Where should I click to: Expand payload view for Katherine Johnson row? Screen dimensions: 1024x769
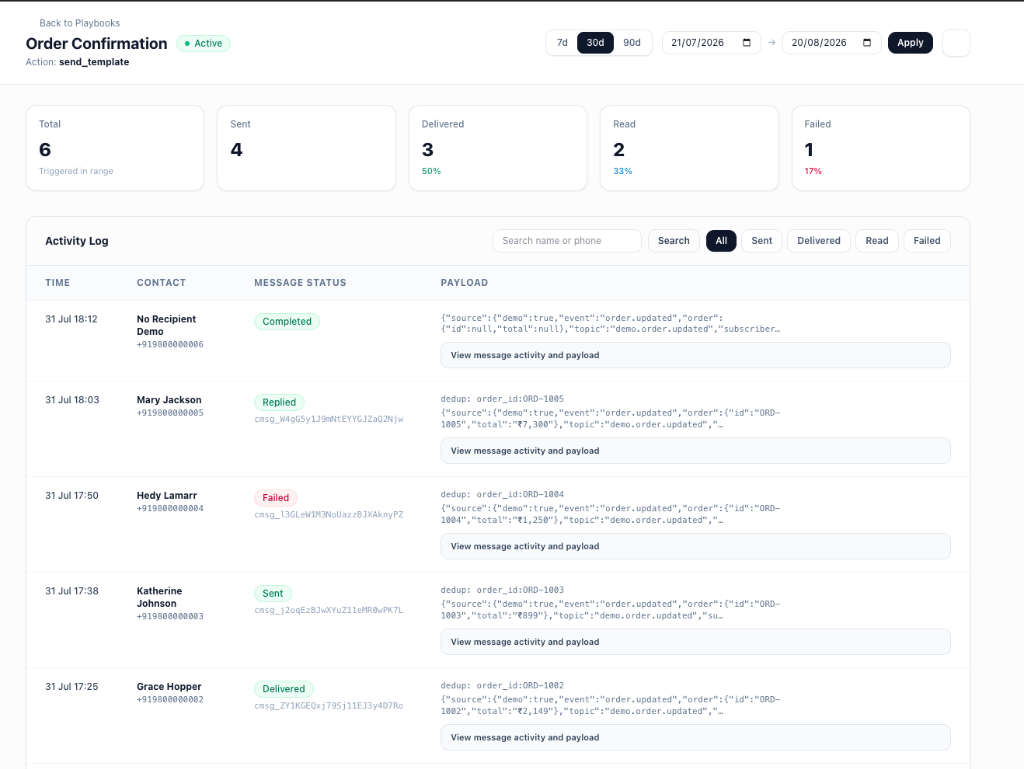696,642
